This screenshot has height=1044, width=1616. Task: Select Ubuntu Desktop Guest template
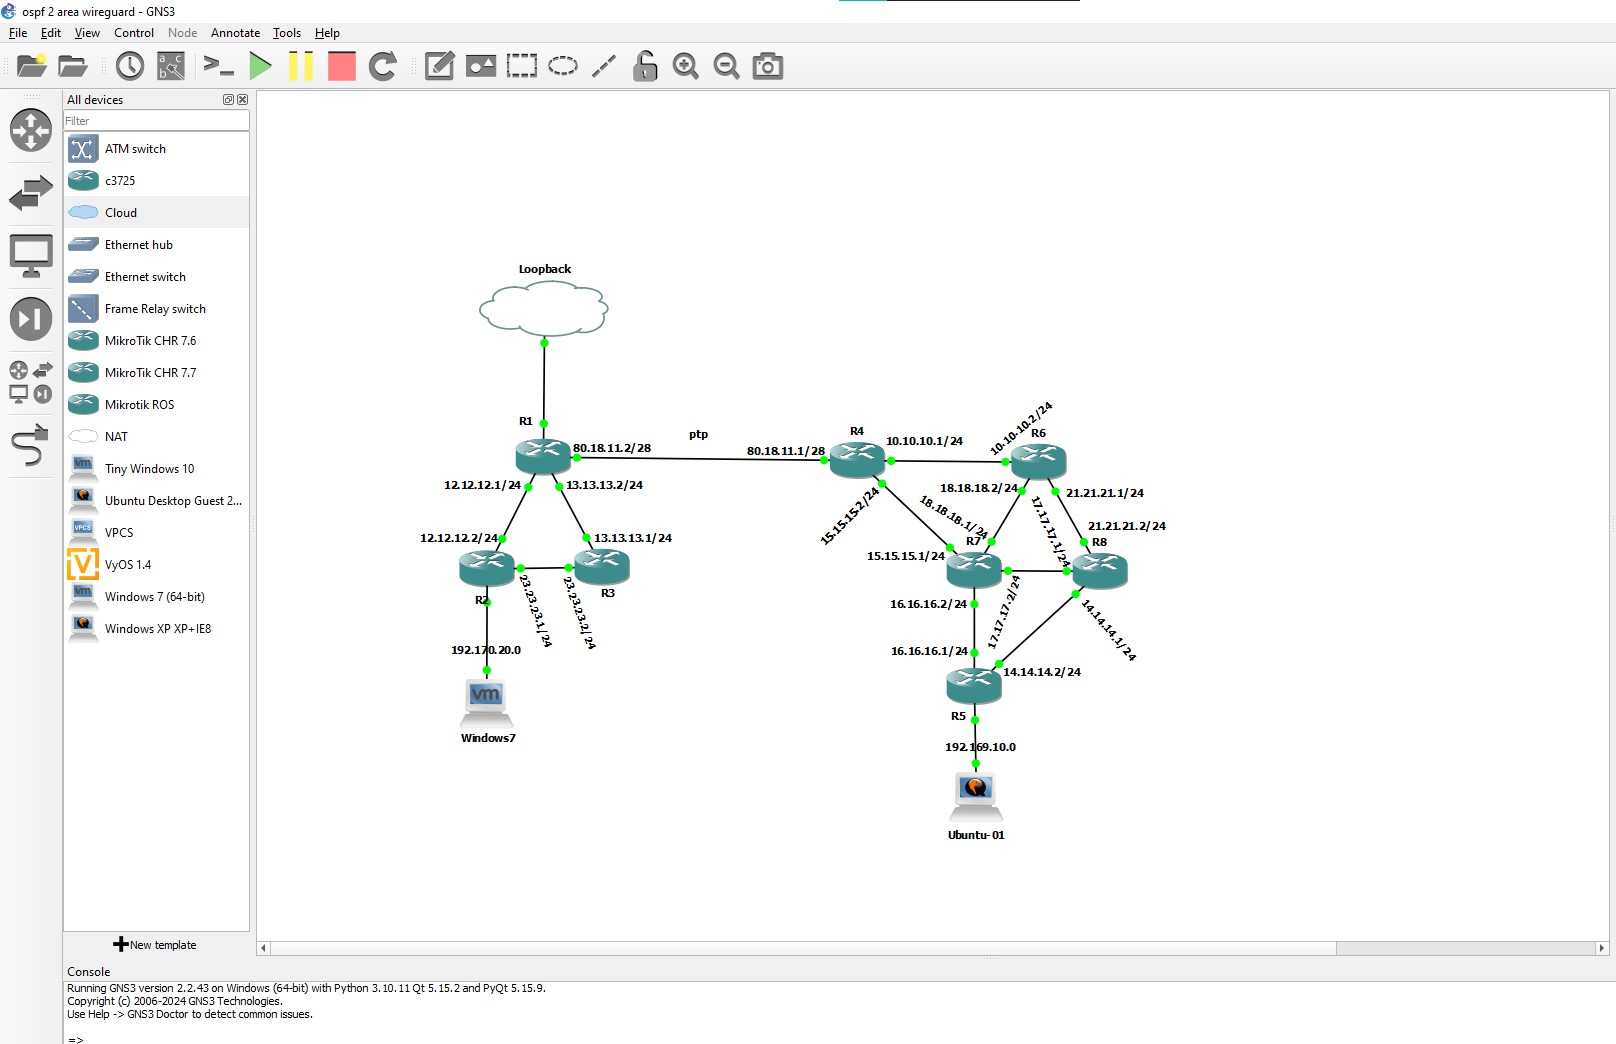pyautogui.click(x=156, y=501)
